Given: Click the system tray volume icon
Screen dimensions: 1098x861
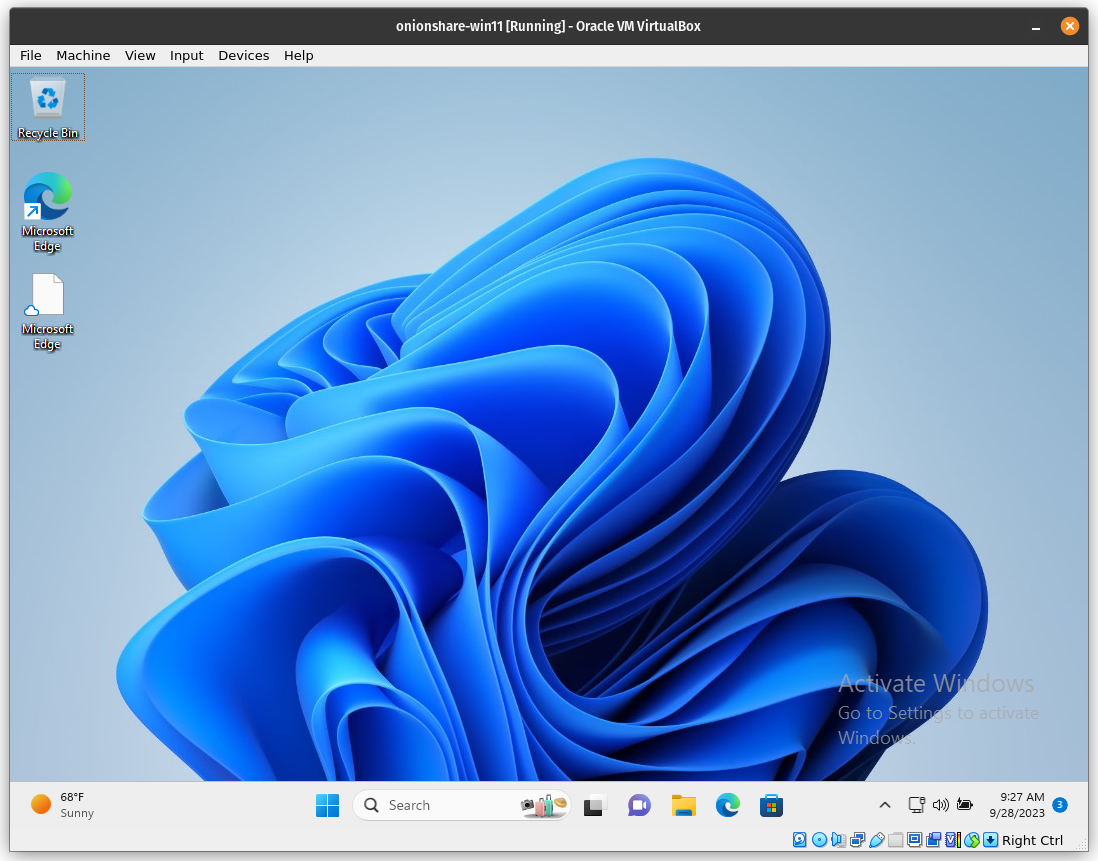Looking at the screenshot, I should [x=940, y=804].
